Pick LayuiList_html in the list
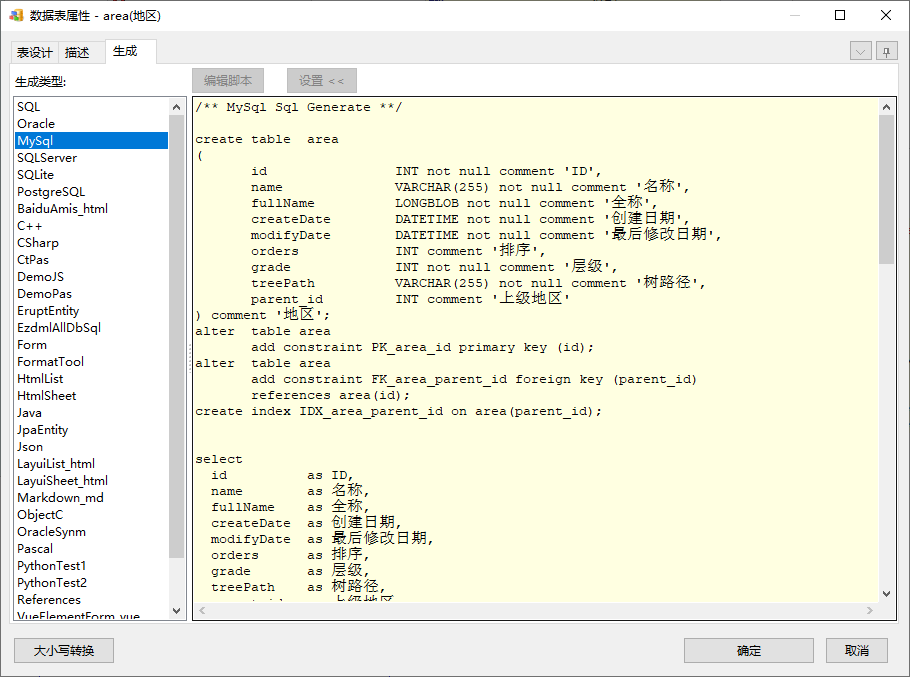 pos(91,464)
